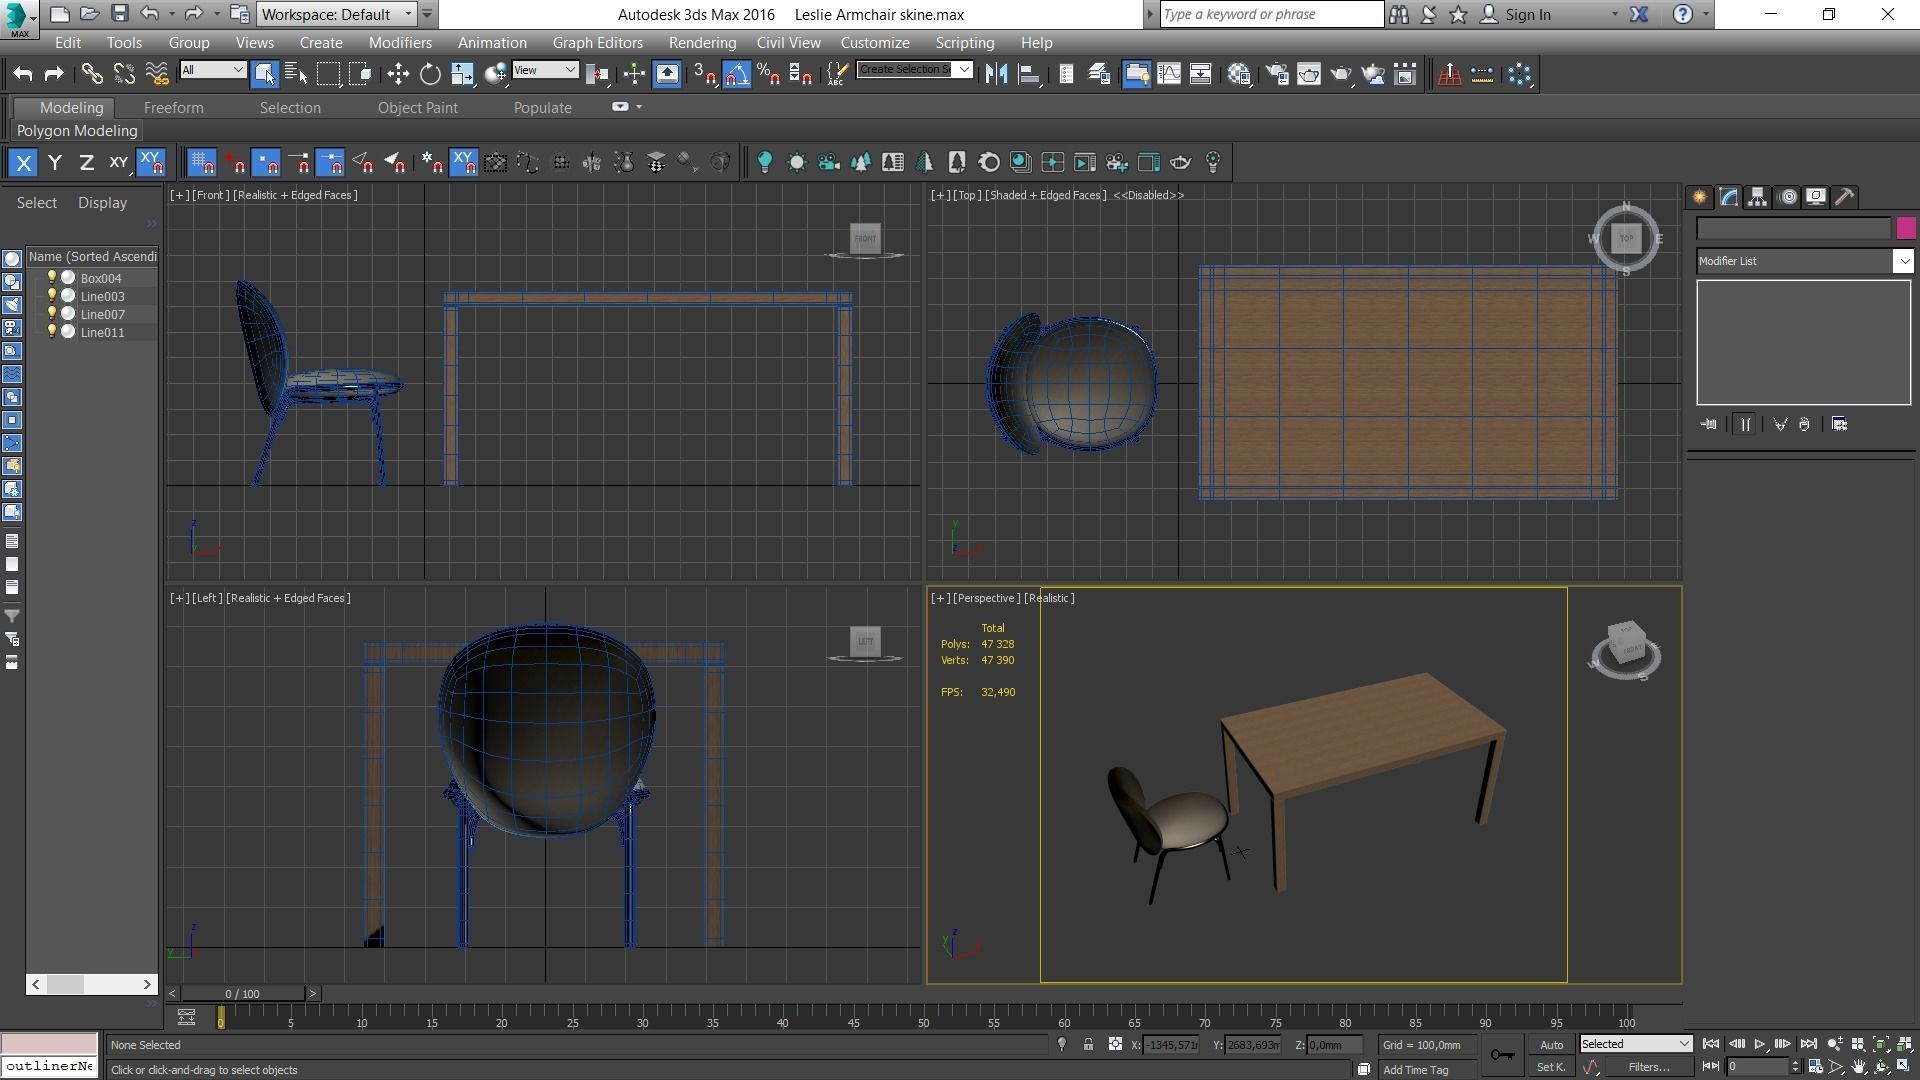
Task: Open the Modifiers menu
Action: (400, 43)
